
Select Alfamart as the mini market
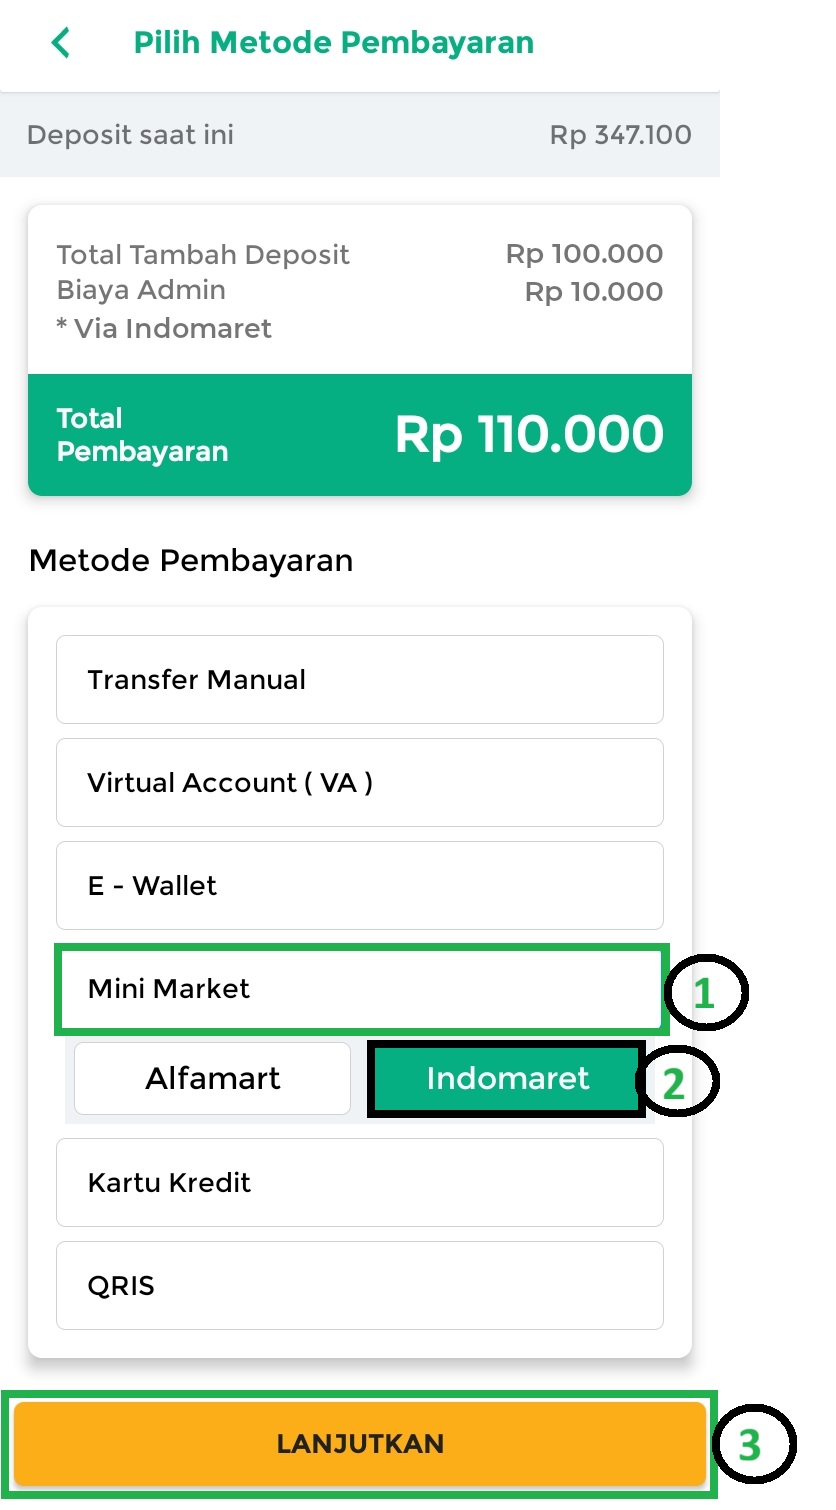212,1079
